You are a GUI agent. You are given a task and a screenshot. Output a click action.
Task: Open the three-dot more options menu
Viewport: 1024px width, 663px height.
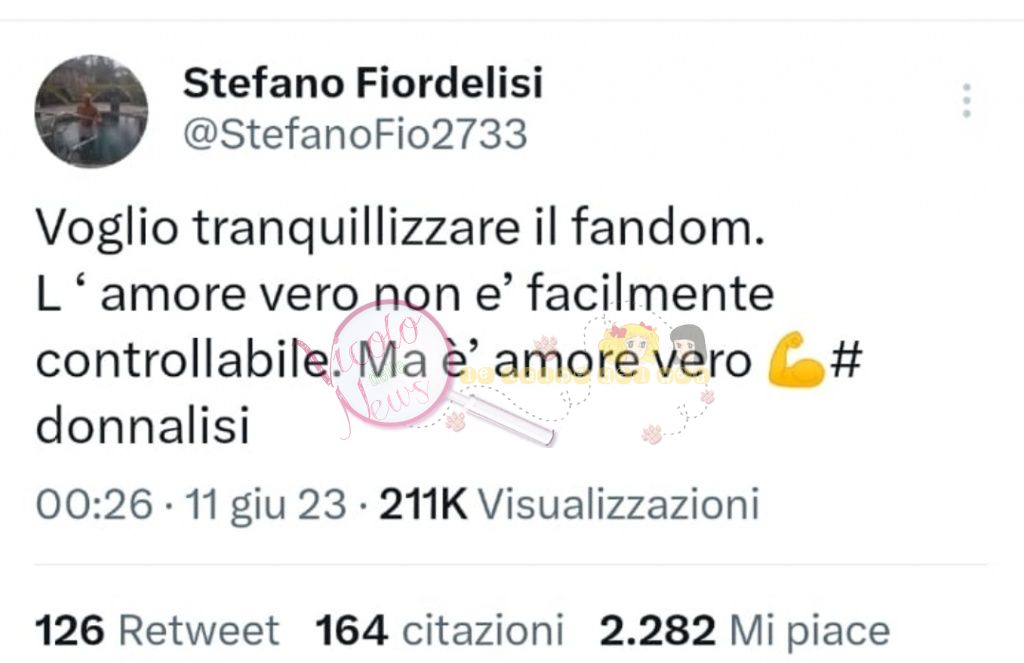pos(967,101)
